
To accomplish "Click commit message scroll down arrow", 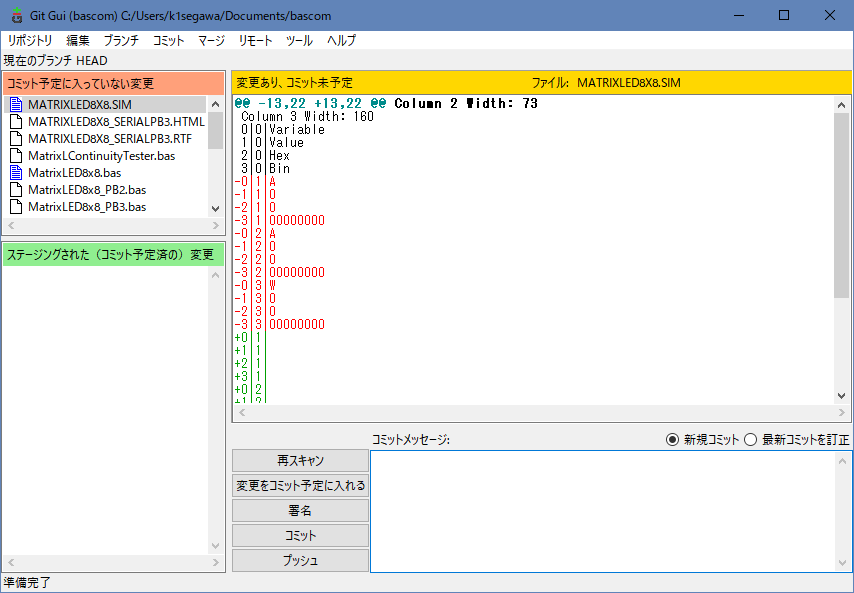I will point(843,563).
